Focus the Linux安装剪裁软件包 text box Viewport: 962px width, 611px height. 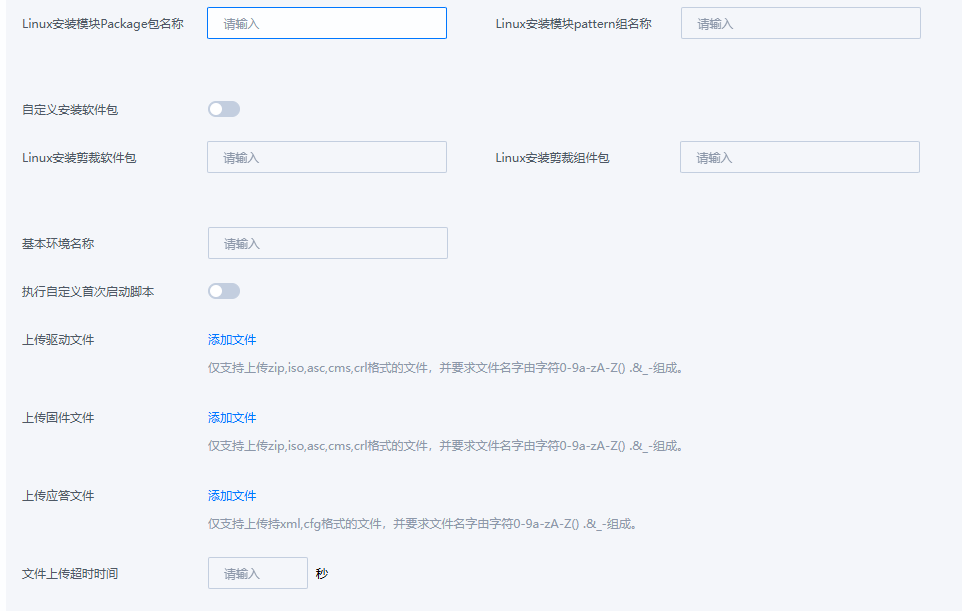(326, 157)
